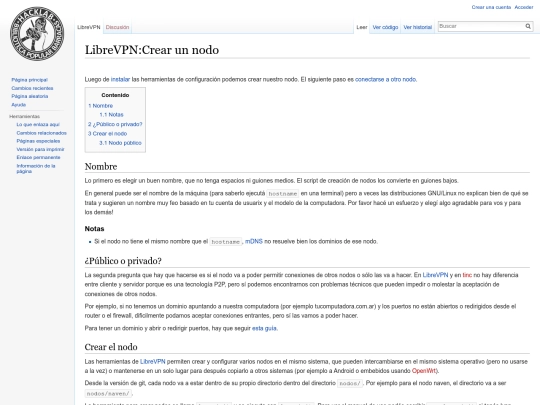Open the Ayuda sidebar link

(19, 105)
